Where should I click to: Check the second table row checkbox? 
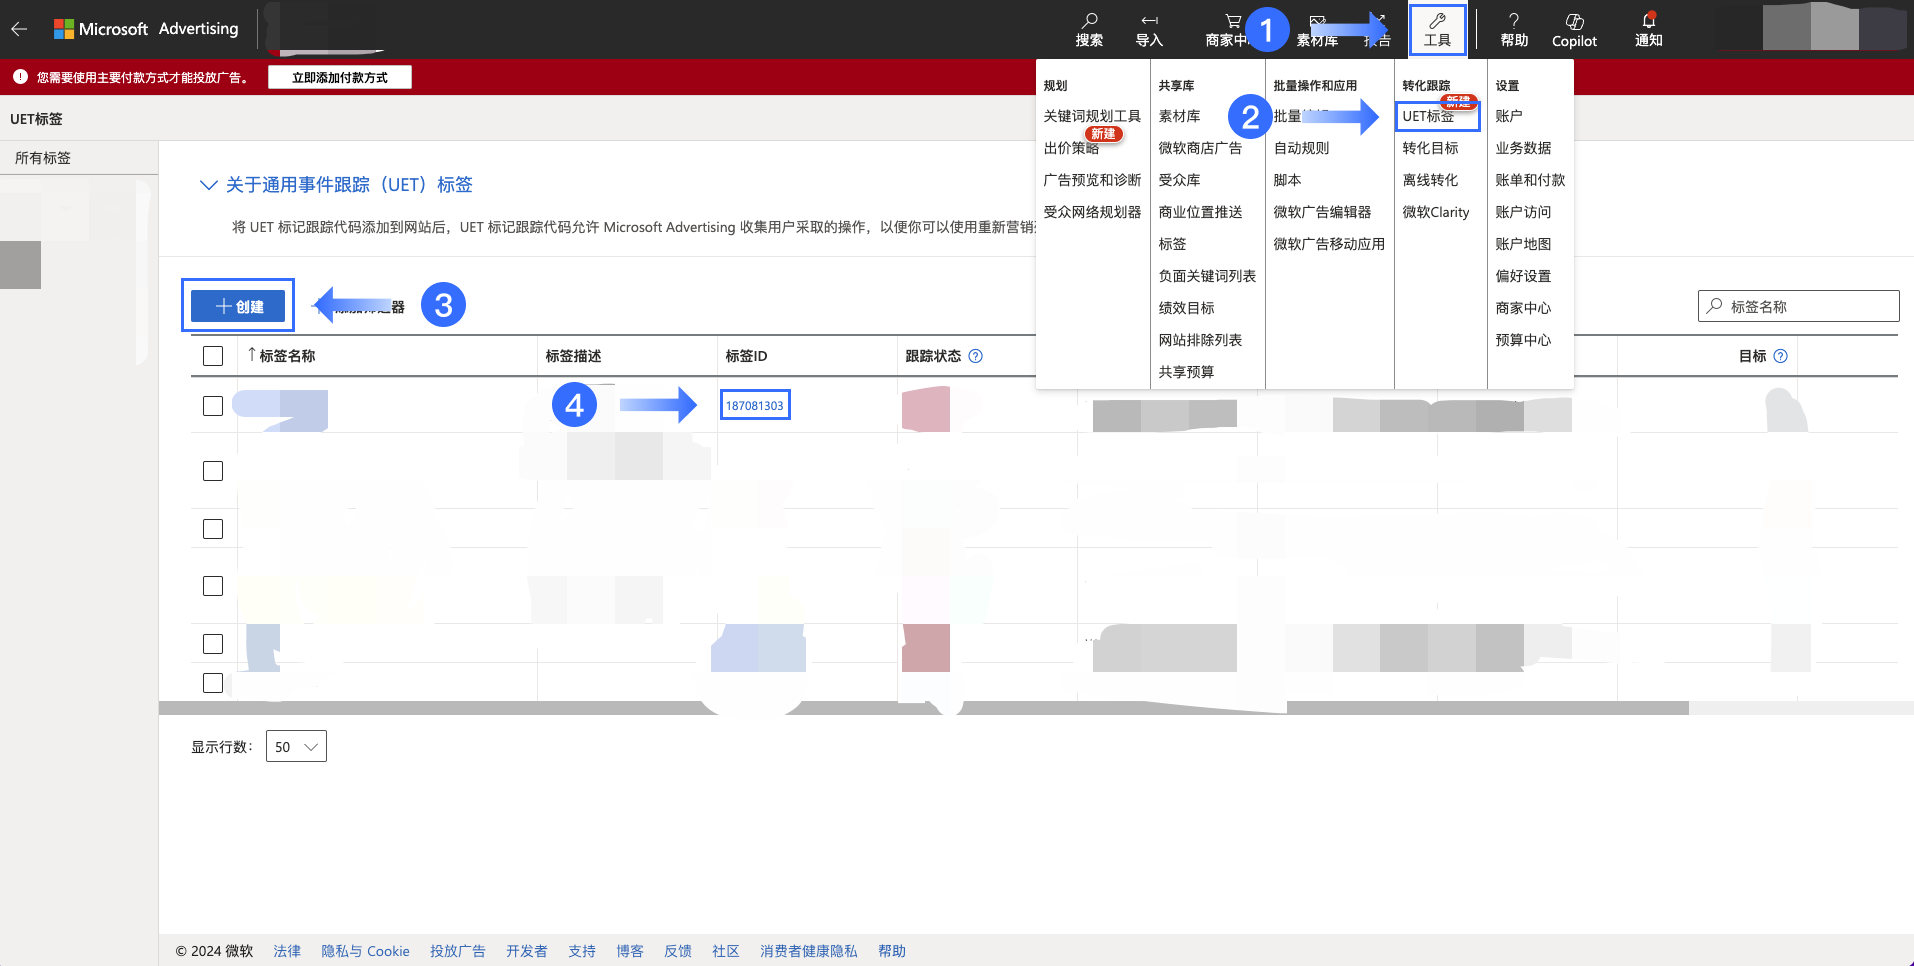tap(213, 471)
